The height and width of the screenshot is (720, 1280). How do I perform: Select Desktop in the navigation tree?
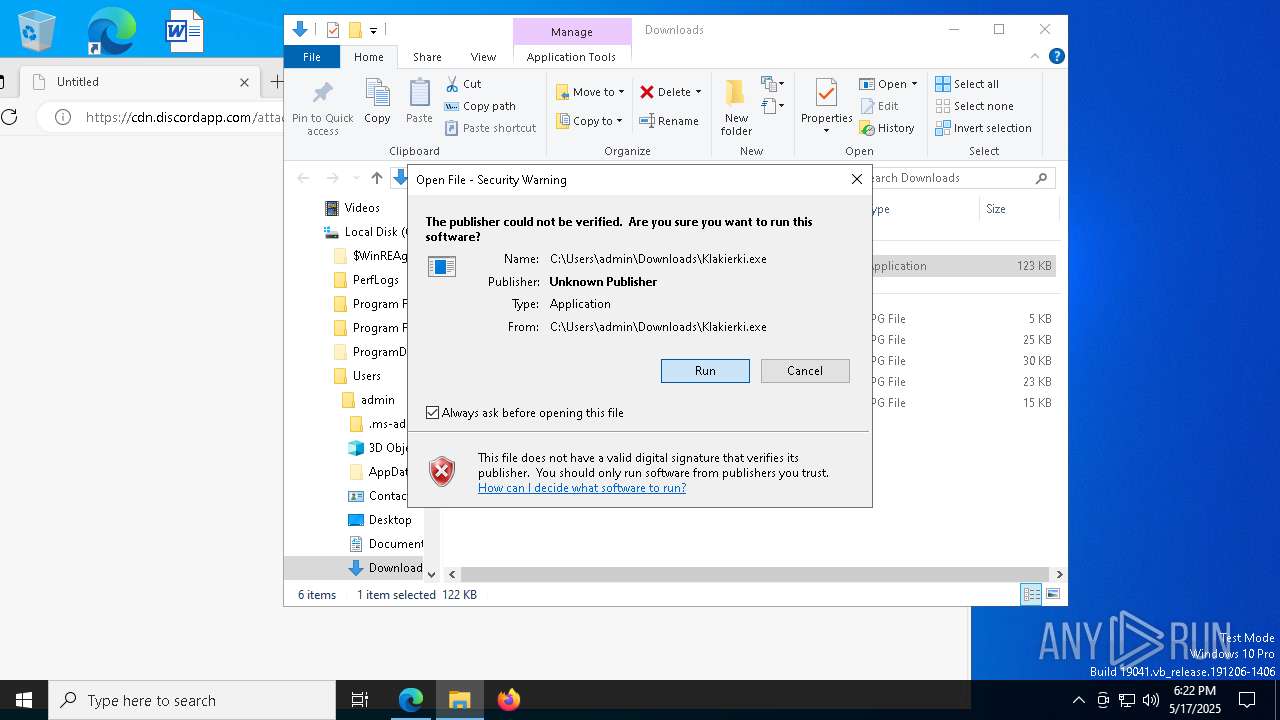point(379,520)
